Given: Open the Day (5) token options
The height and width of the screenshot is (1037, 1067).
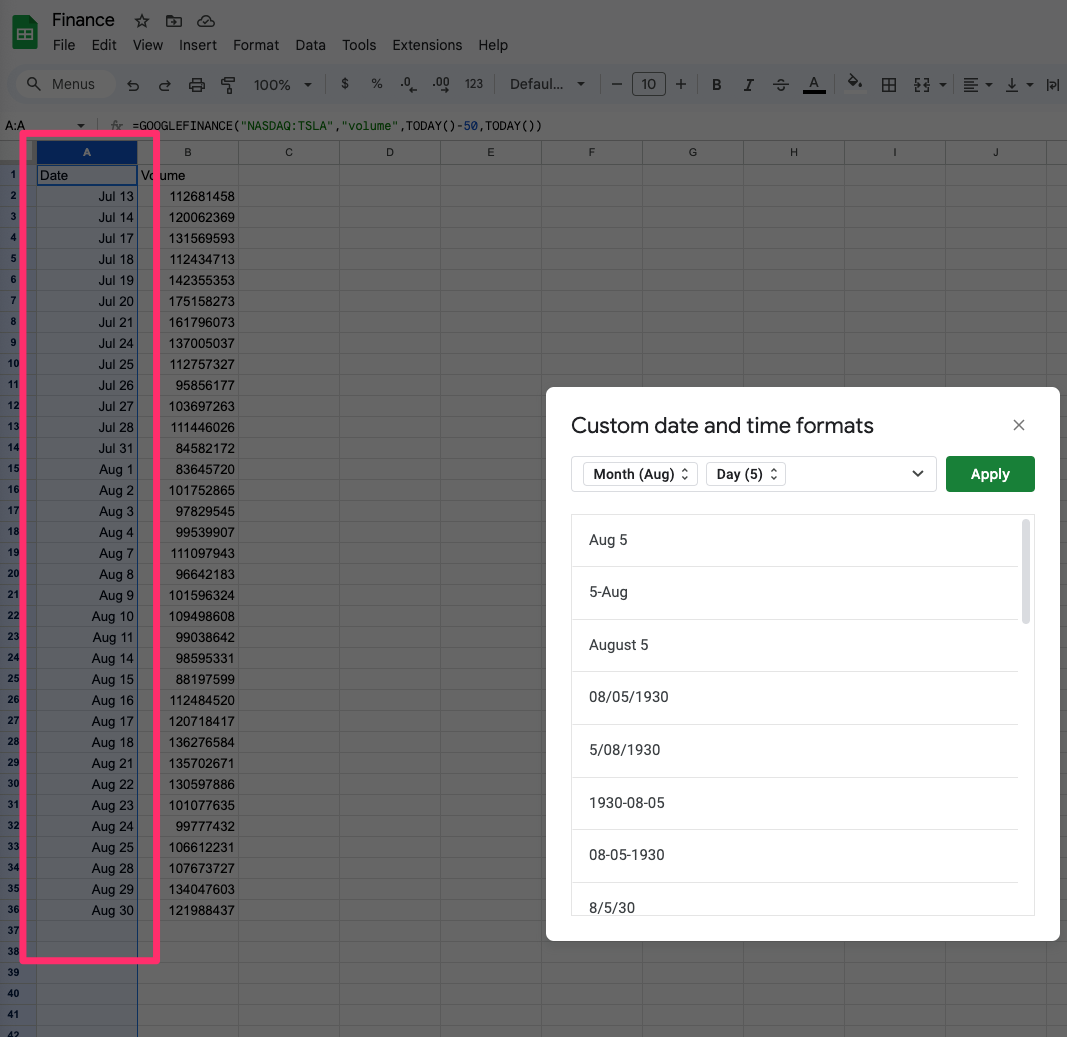Looking at the screenshot, I should click(x=745, y=474).
